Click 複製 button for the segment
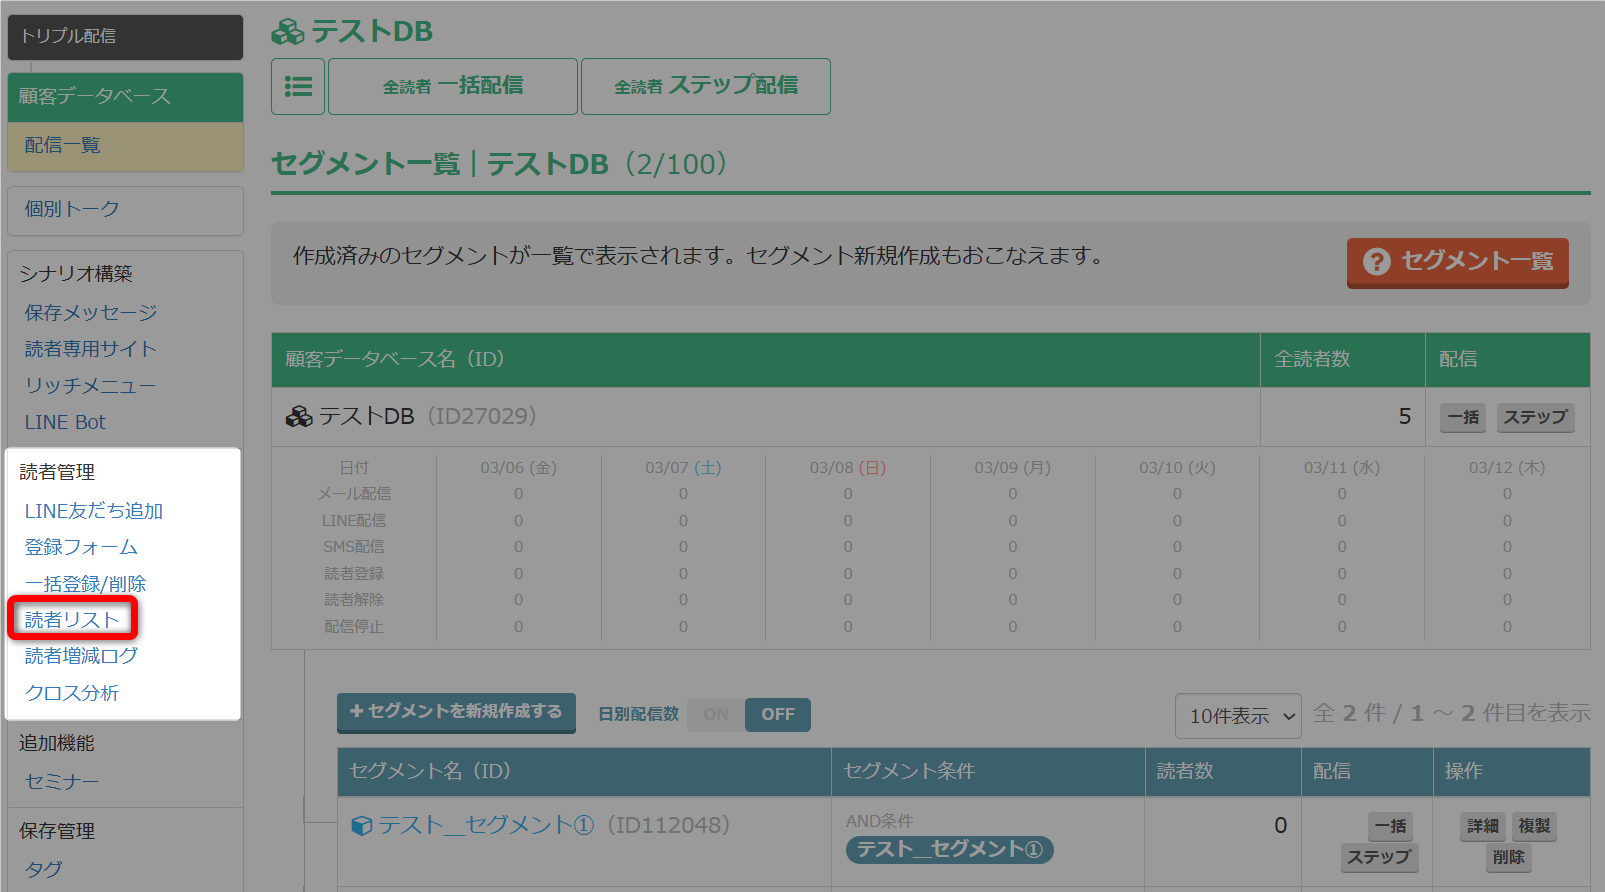The height and width of the screenshot is (892, 1605). [x=1534, y=826]
